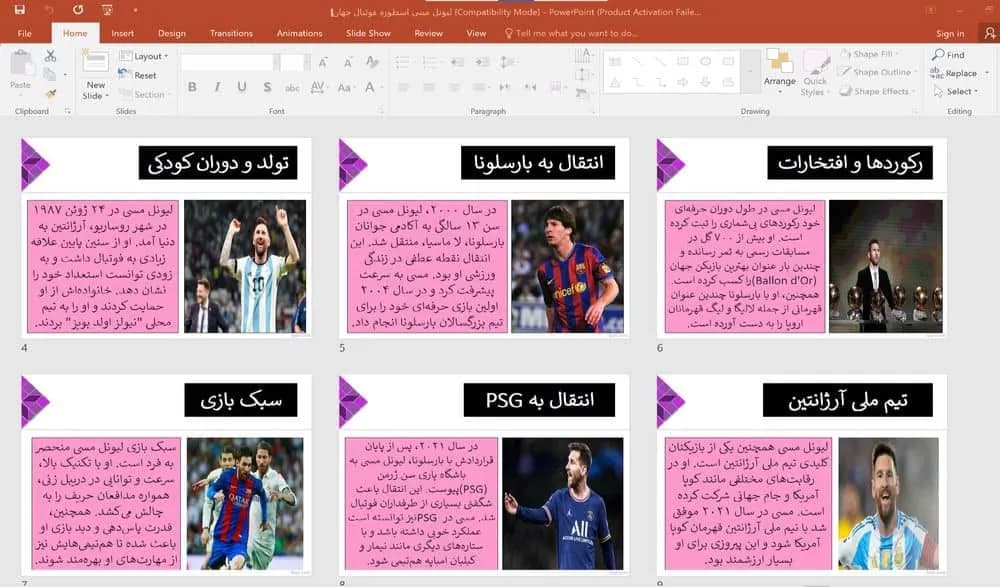Screen dimensions: 1000x587
Task: Toggle Center alignment paragraph button
Action: pyautogui.click(x=429, y=87)
